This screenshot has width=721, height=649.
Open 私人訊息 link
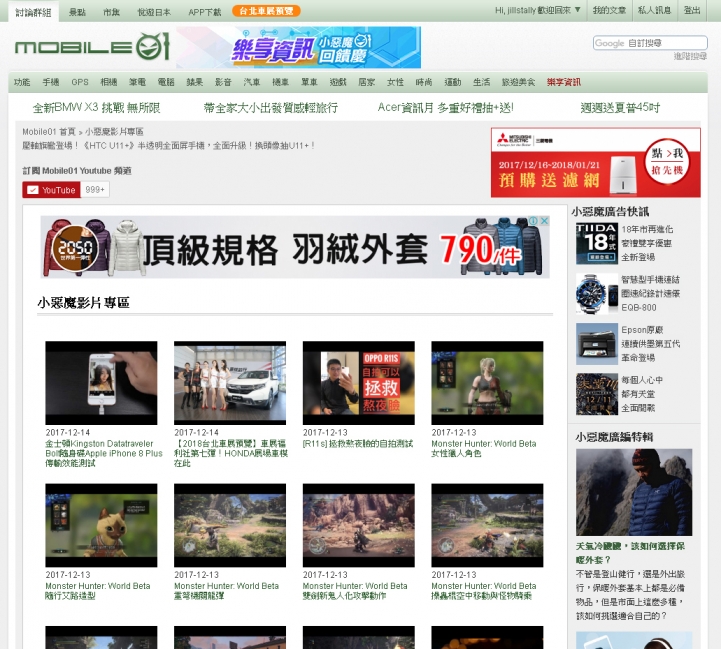pos(654,10)
